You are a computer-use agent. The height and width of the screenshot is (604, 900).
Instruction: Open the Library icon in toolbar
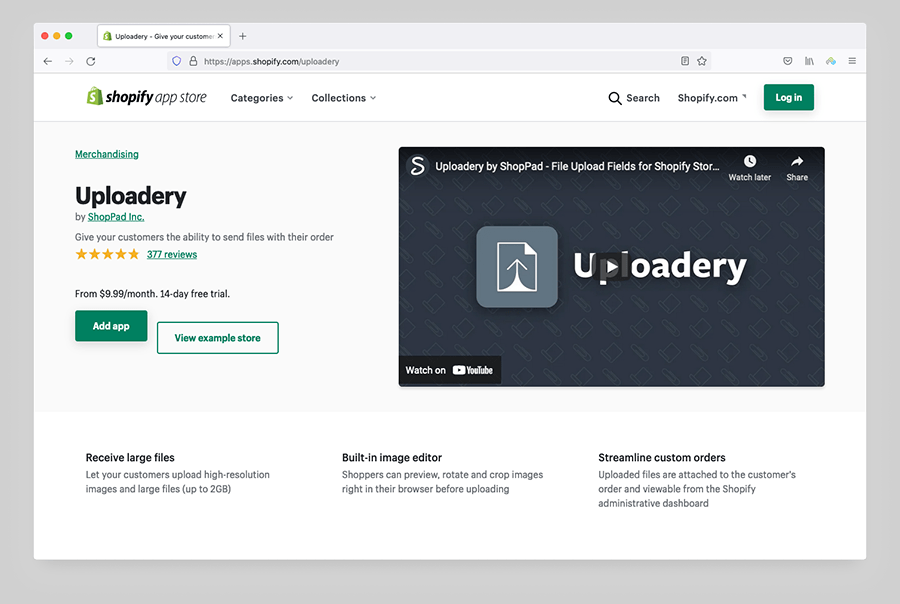[x=809, y=61]
